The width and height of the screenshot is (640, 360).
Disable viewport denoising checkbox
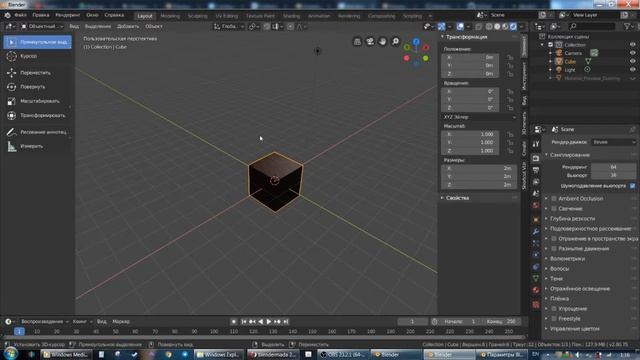pos(632,186)
